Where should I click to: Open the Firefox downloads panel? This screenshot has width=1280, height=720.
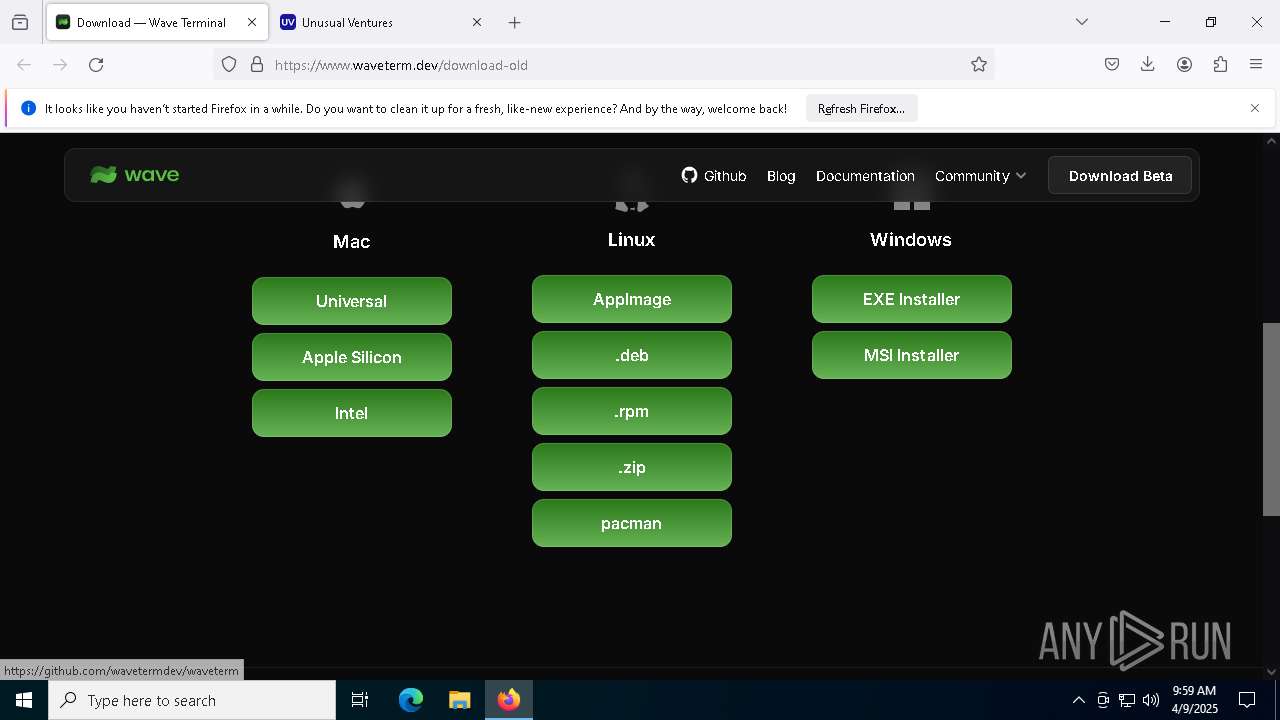click(1148, 65)
